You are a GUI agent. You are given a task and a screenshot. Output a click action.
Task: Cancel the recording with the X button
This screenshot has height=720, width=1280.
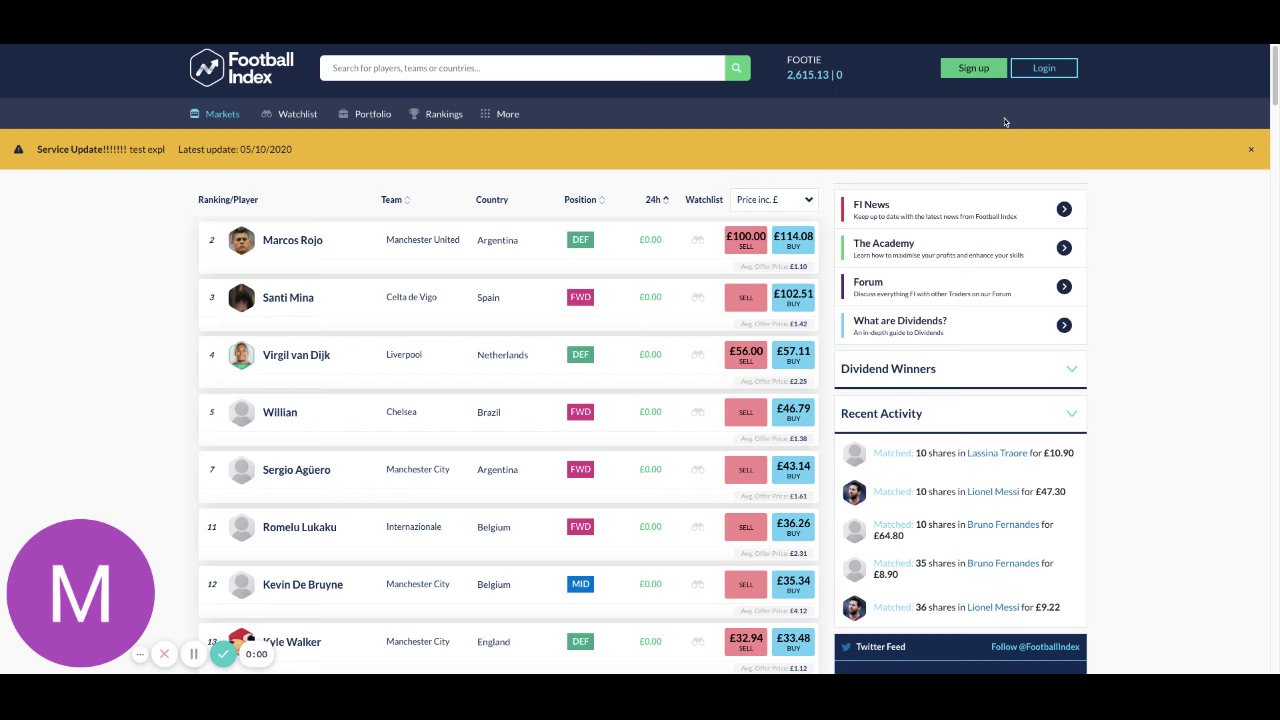pos(164,654)
